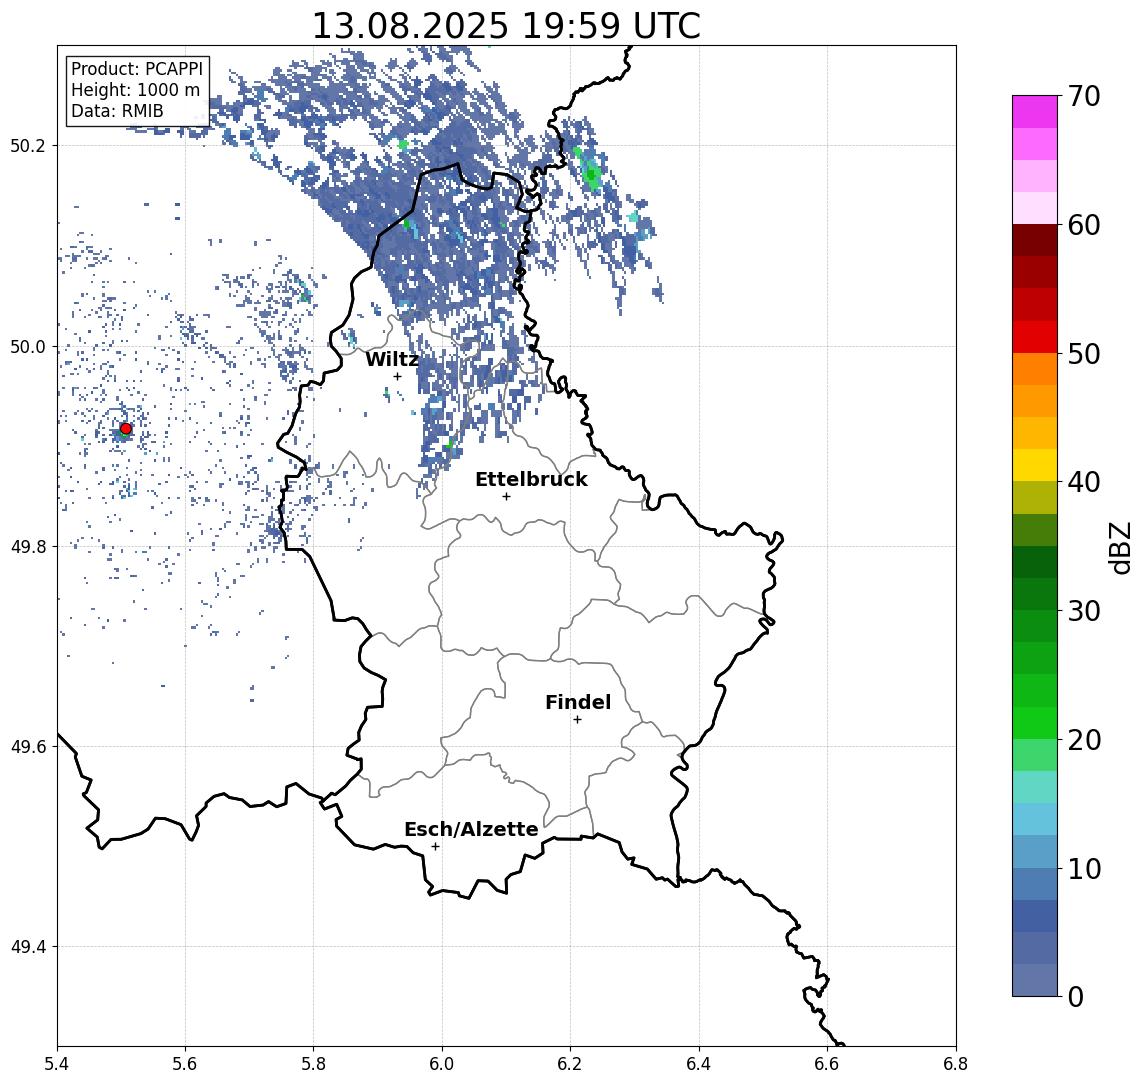Click the plus marker below Ettelbruck
This screenshot has height=1084, width=1145.
tap(506, 497)
